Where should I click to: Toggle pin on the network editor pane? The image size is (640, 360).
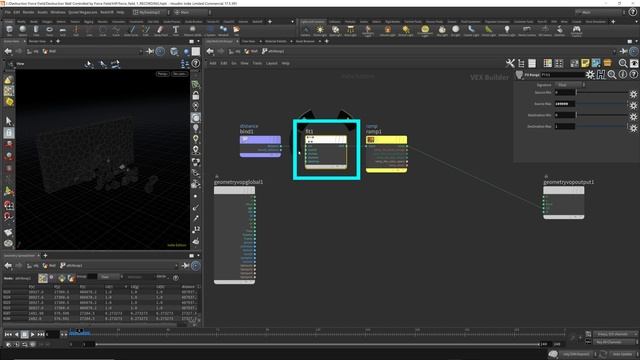623,51
